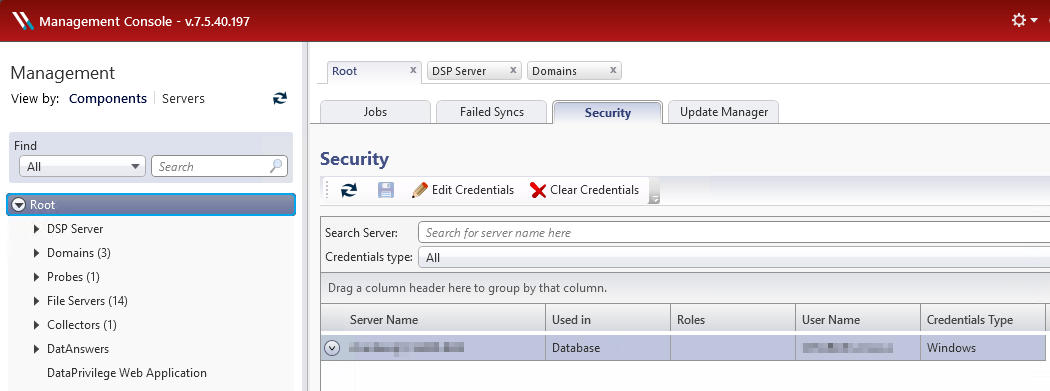Collapse the Root tree node
Image resolution: width=1050 pixels, height=391 pixels.
19,205
